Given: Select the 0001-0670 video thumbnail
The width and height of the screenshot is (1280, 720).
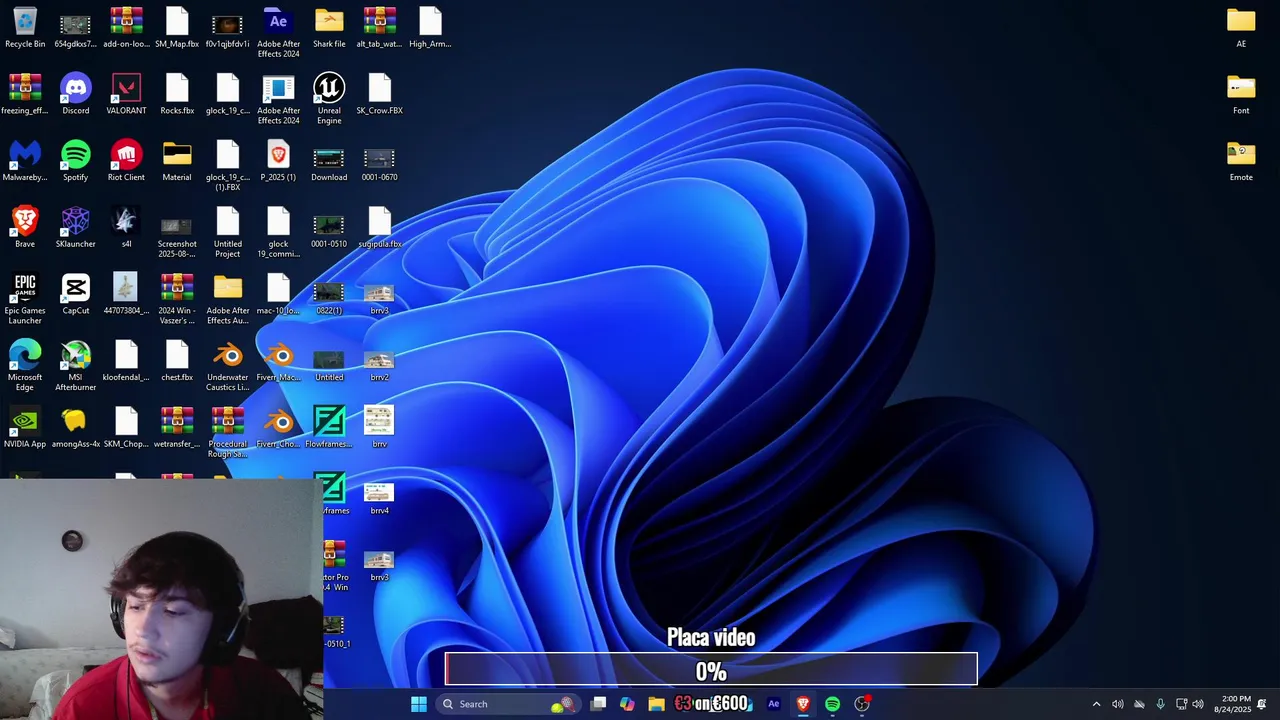Looking at the screenshot, I should tap(379, 162).
